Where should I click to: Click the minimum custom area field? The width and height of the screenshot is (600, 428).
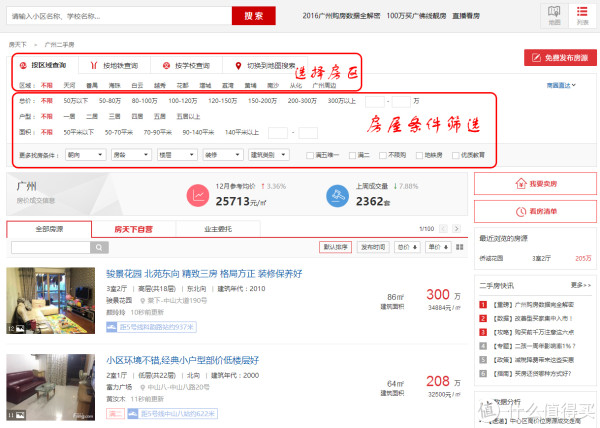pyautogui.click(x=278, y=133)
